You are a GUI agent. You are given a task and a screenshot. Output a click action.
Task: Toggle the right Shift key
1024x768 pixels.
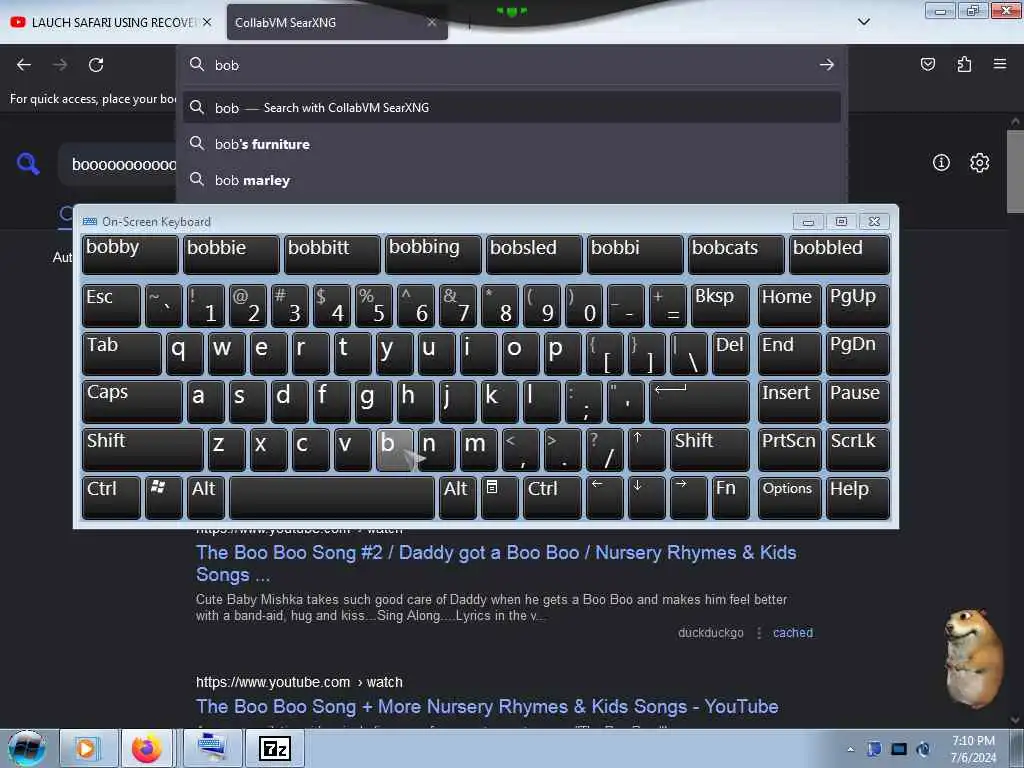click(709, 449)
